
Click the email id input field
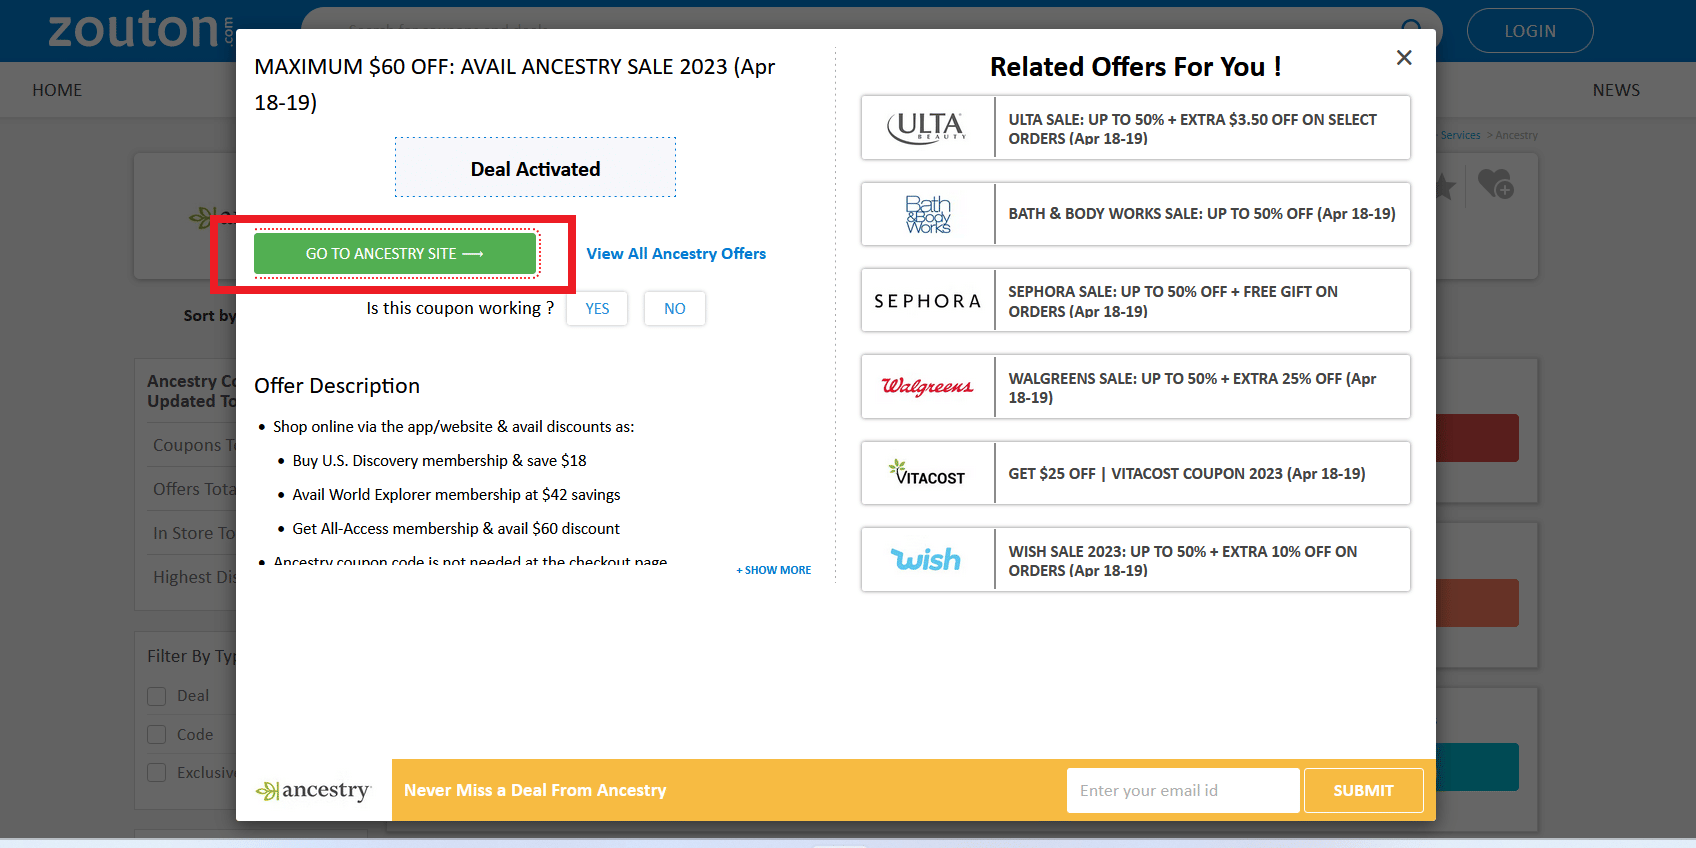tap(1182, 791)
